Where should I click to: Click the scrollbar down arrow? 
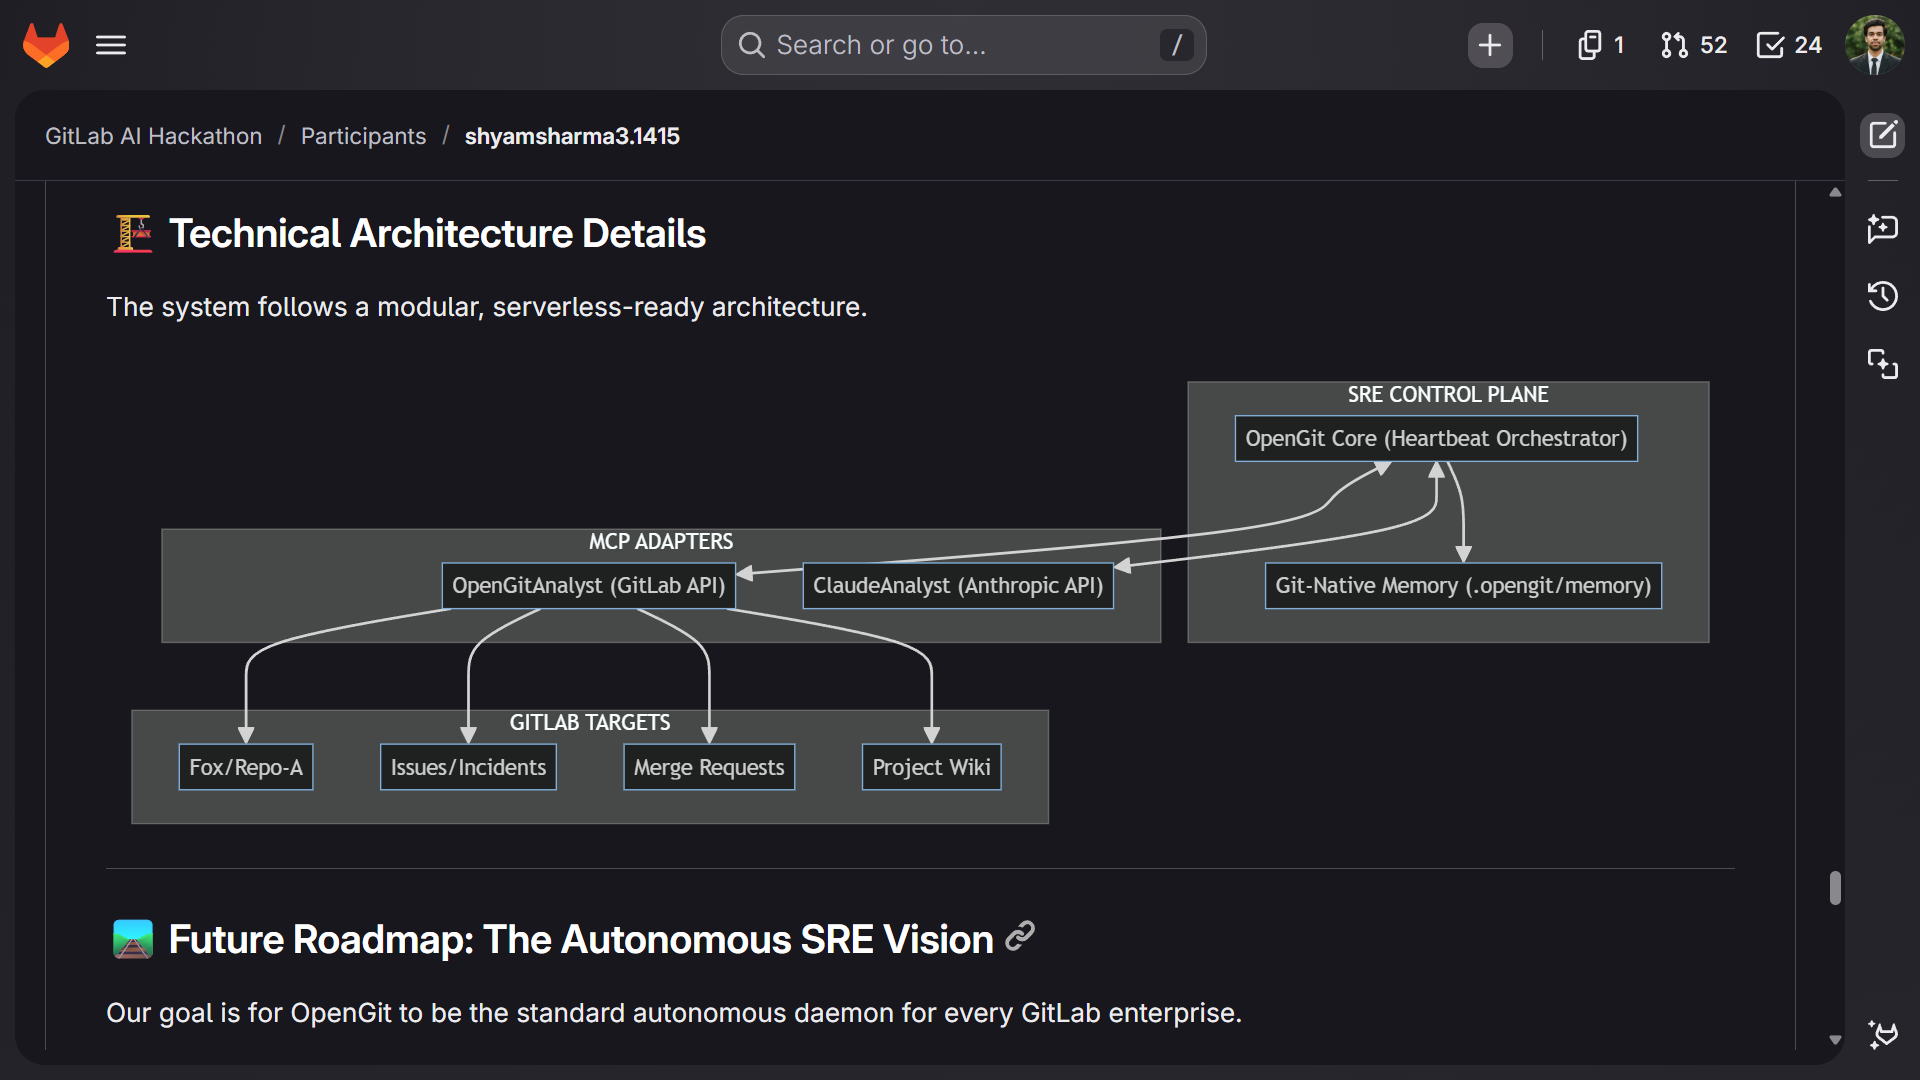pyautogui.click(x=1835, y=1040)
